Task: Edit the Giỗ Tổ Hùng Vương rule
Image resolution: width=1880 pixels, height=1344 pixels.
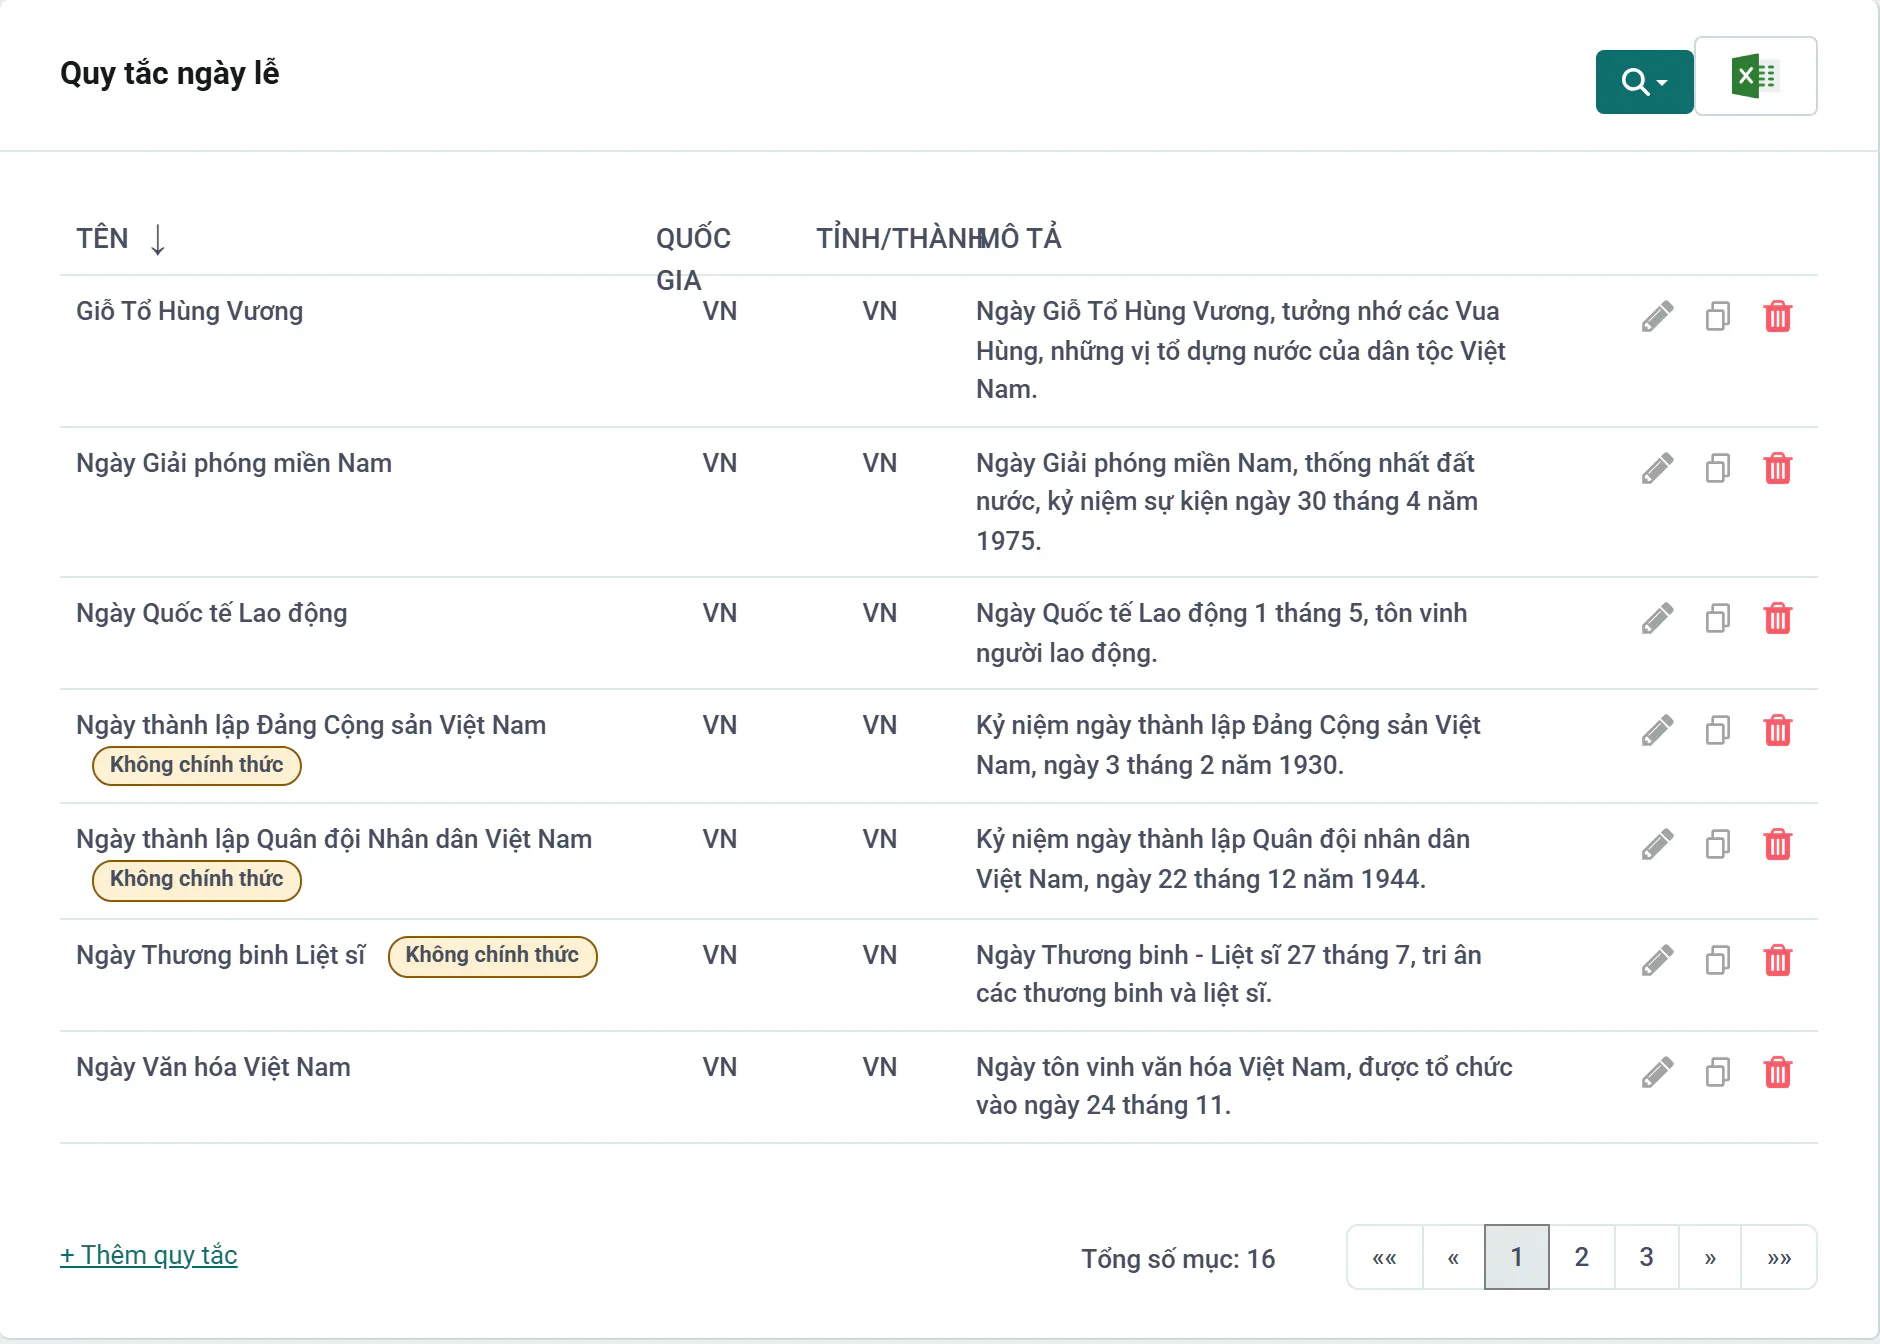Action: point(1657,317)
